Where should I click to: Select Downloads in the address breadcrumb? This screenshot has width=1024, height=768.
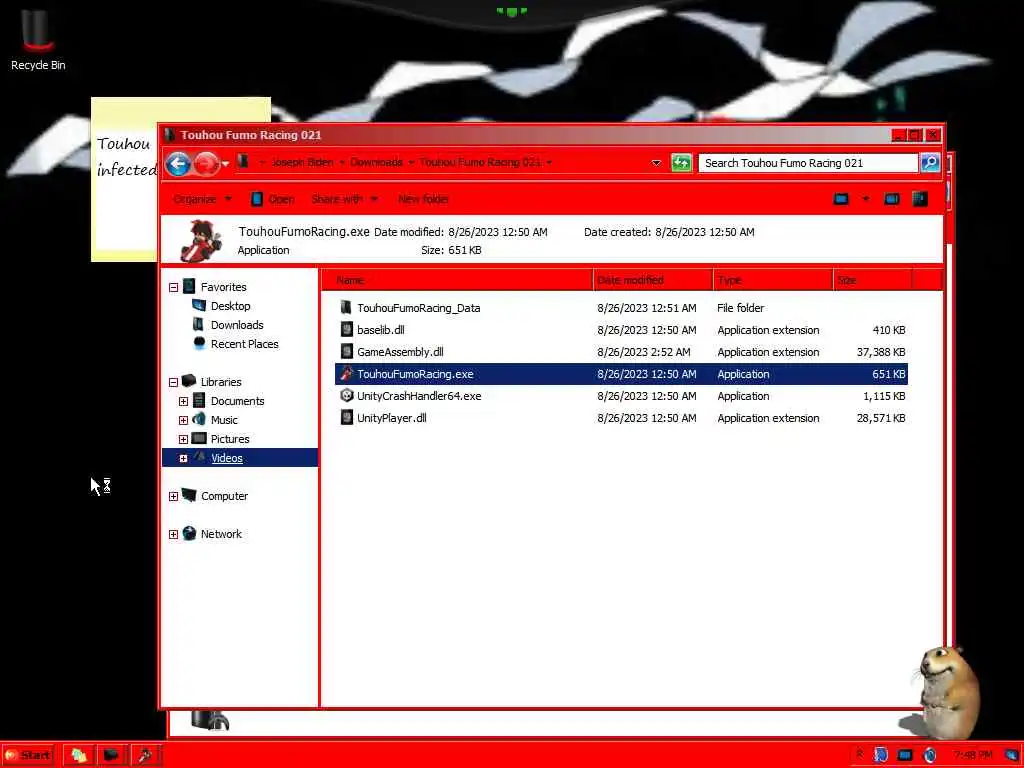point(376,162)
